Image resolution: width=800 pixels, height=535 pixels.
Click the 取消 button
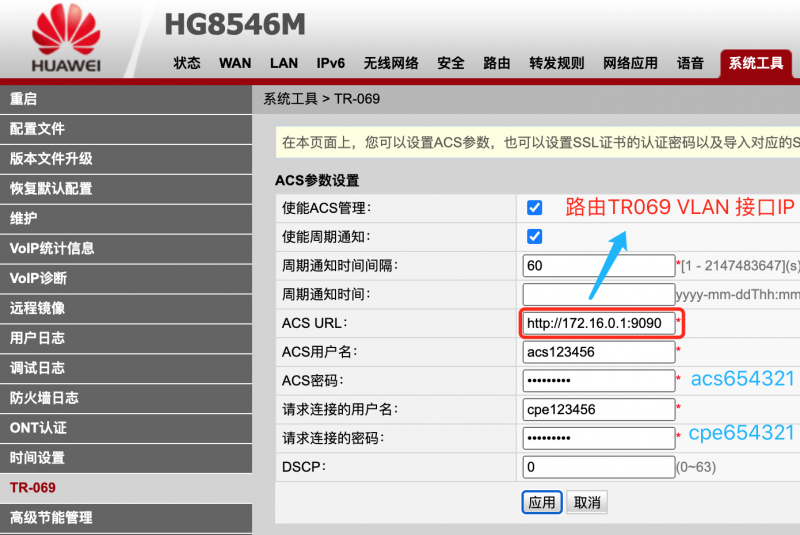587,503
